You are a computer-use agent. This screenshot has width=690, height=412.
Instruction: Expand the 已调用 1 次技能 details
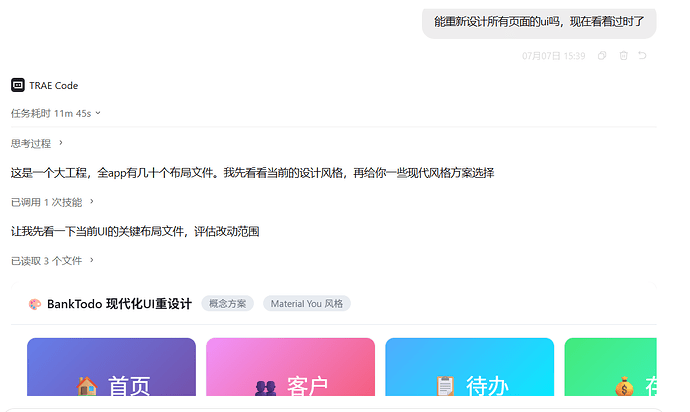pos(52,202)
